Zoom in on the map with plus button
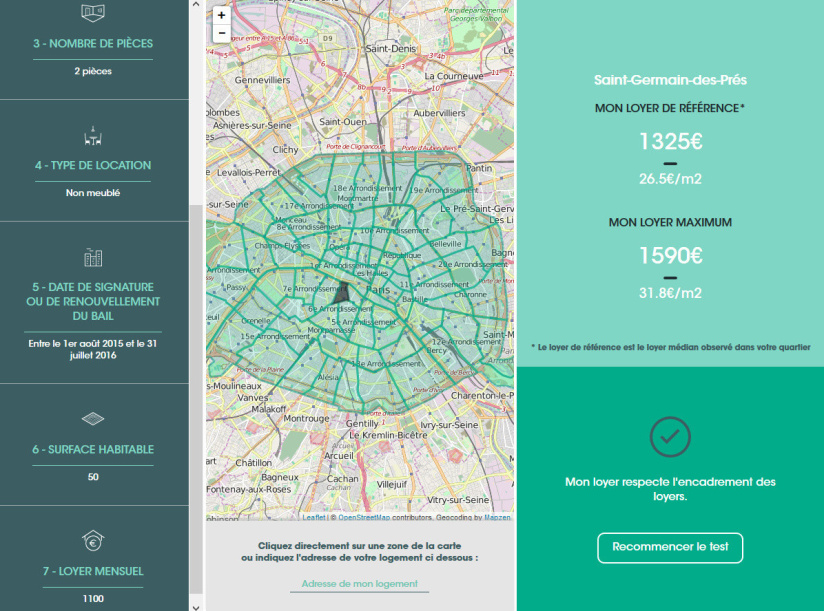Viewport: 824px width, 611px height. click(x=222, y=16)
